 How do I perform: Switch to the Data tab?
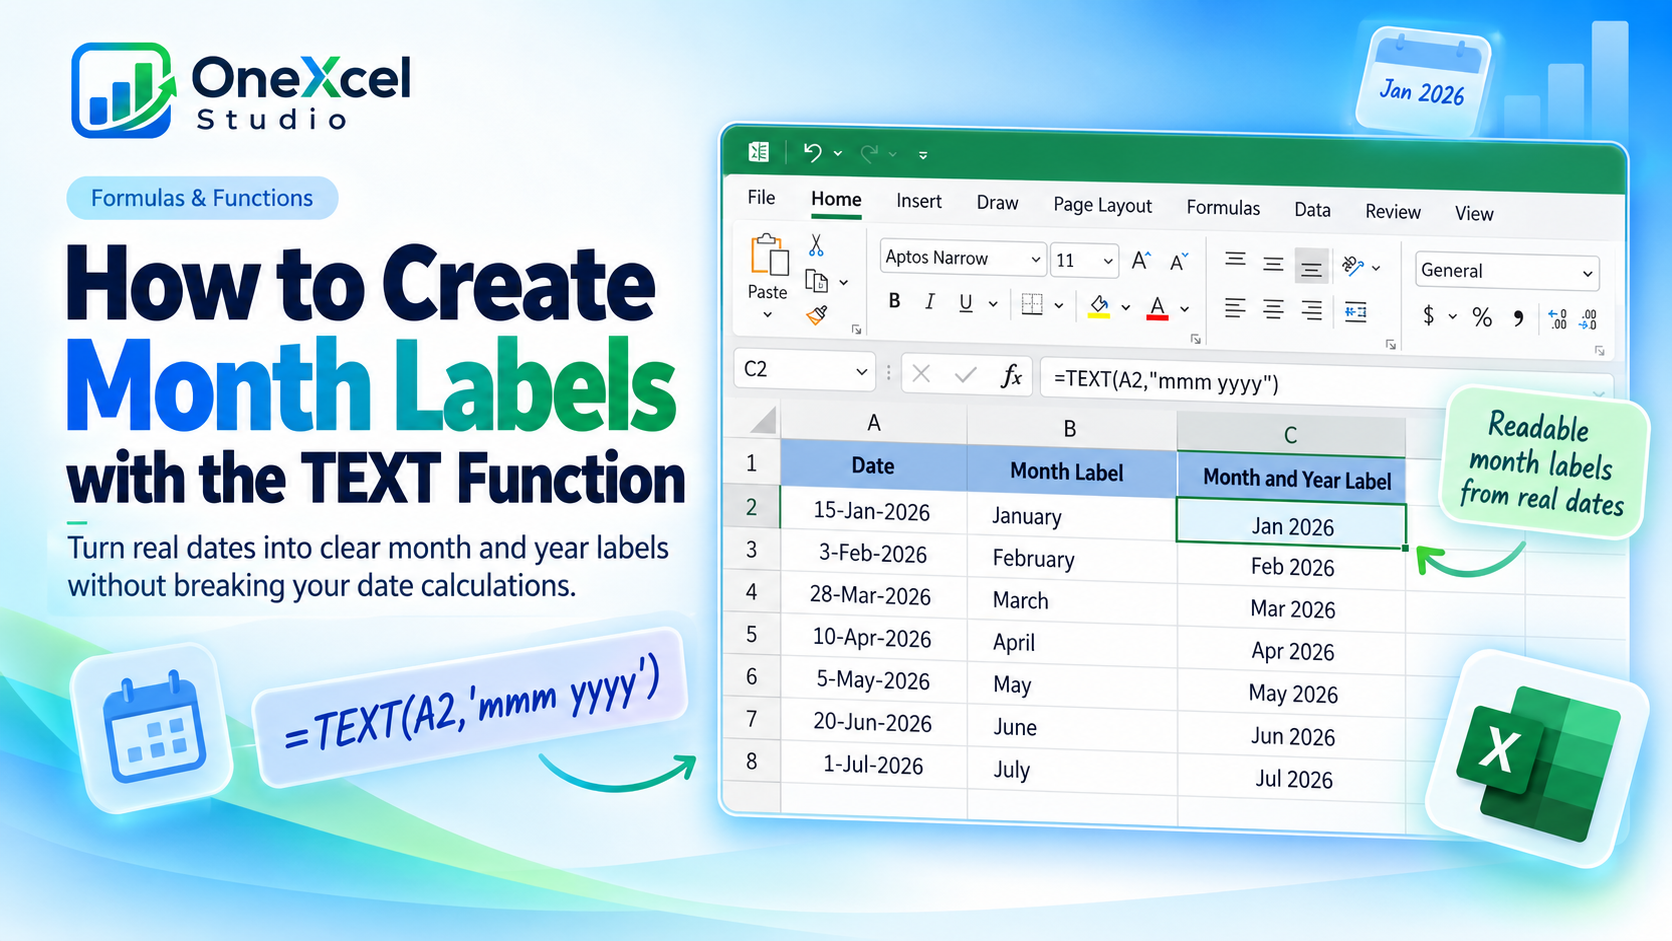coord(1312,209)
